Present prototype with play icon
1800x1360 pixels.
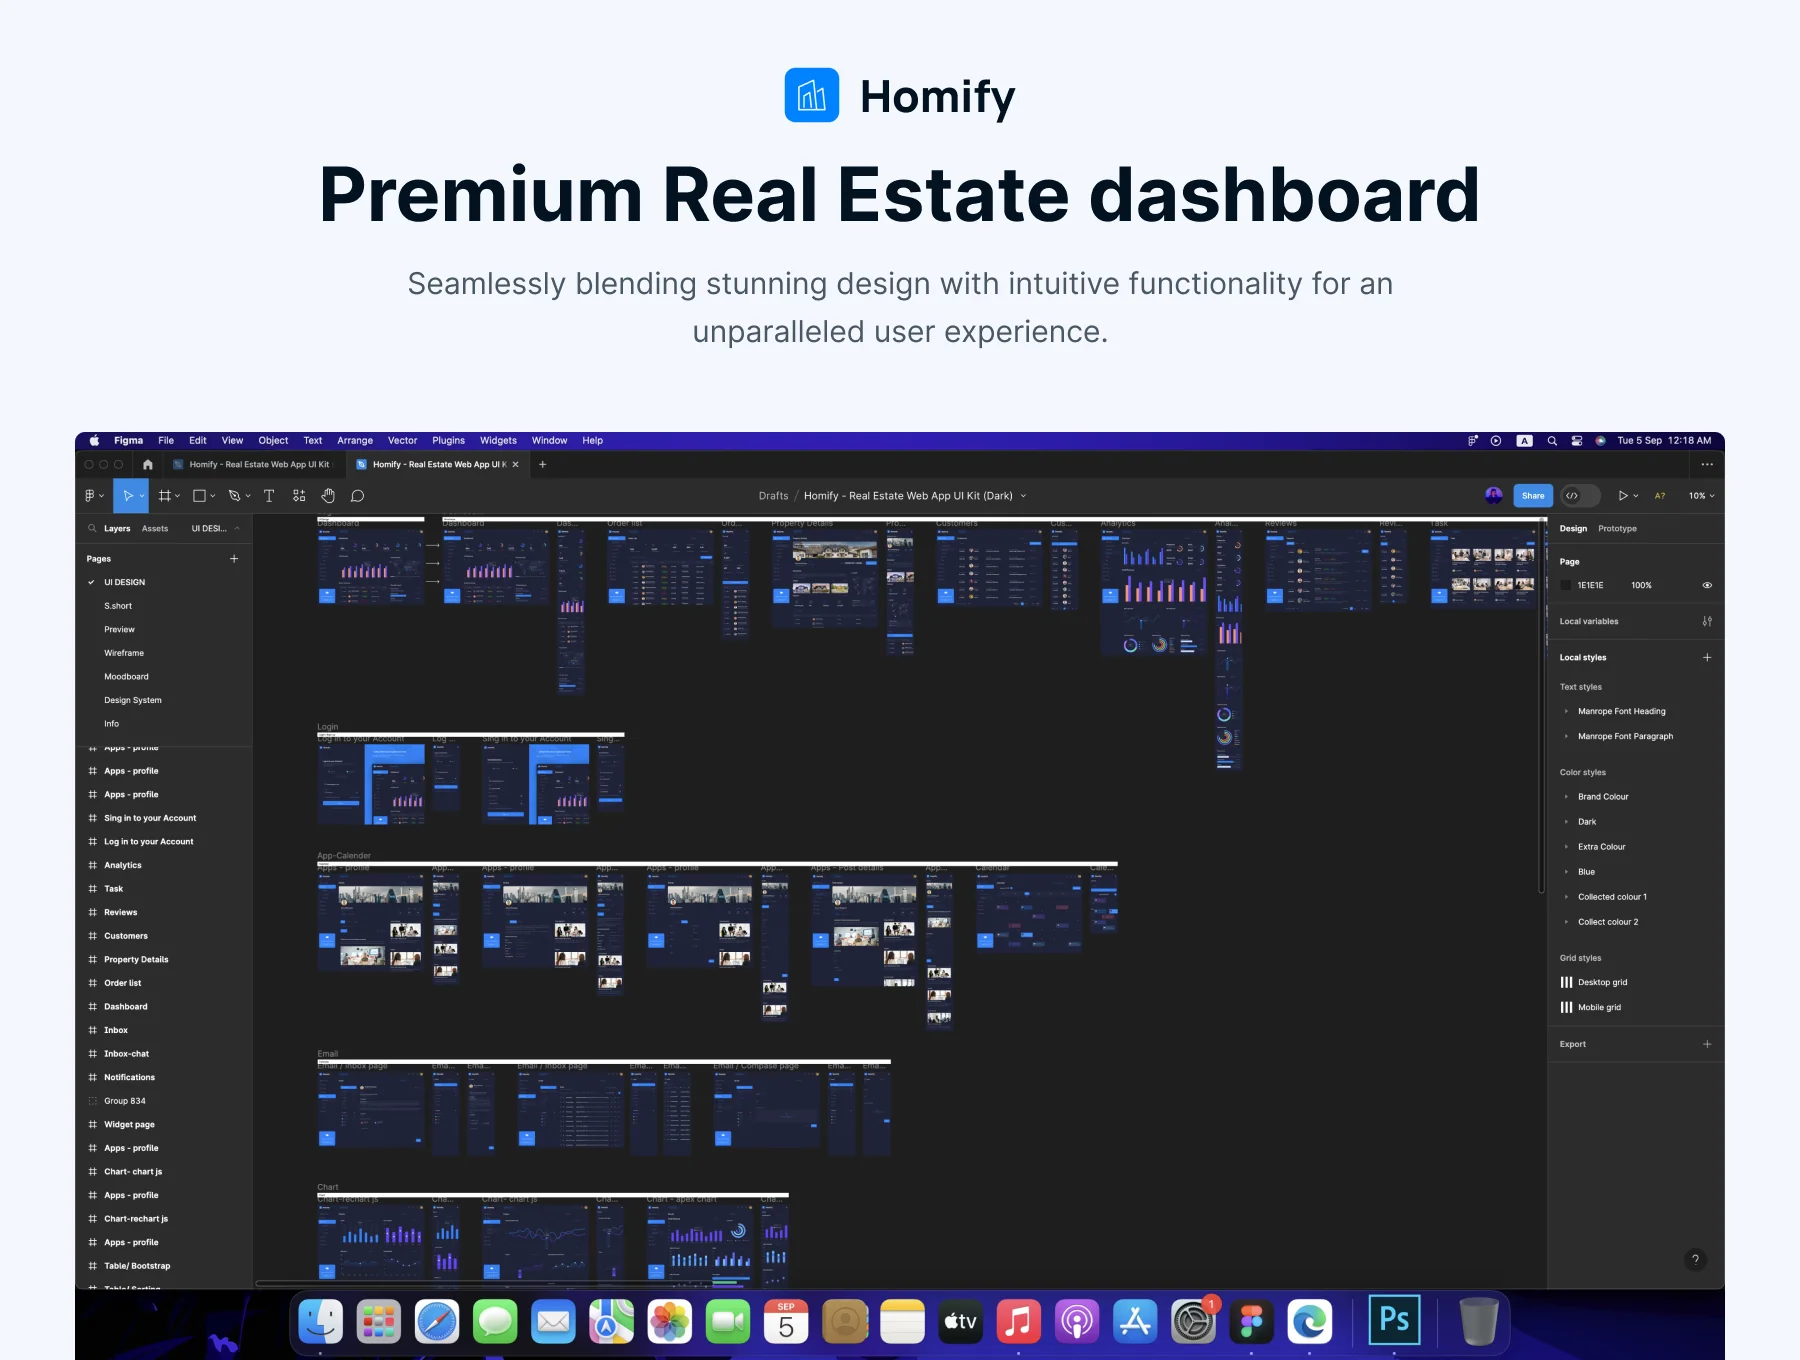pyautogui.click(x=1623, y=495)
